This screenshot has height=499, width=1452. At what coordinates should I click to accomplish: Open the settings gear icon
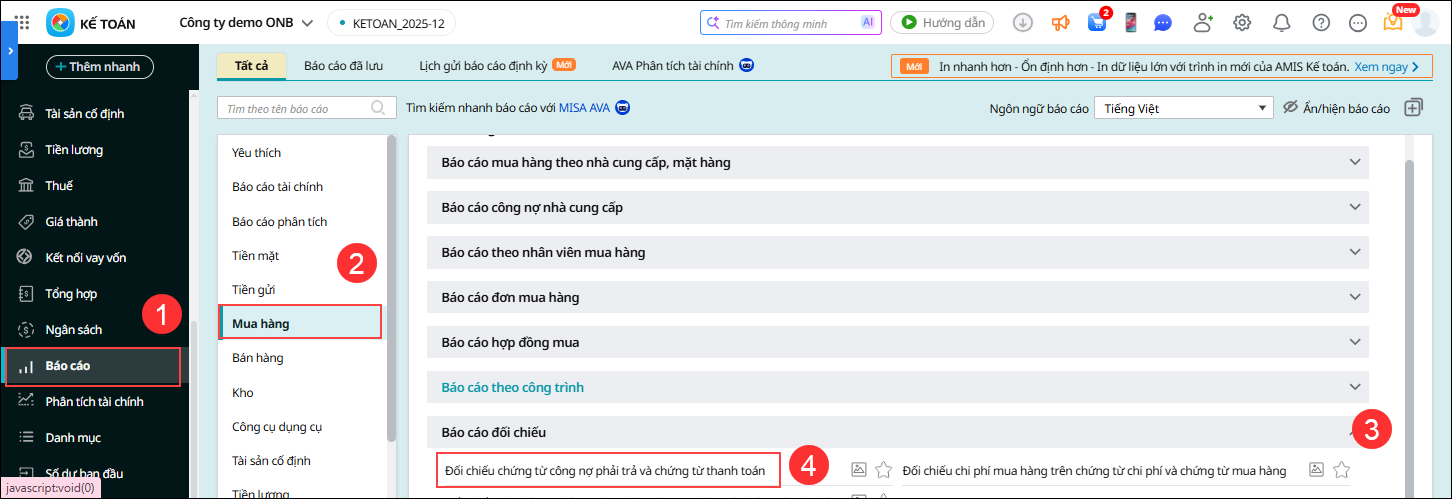click(x=1242, y=22)
